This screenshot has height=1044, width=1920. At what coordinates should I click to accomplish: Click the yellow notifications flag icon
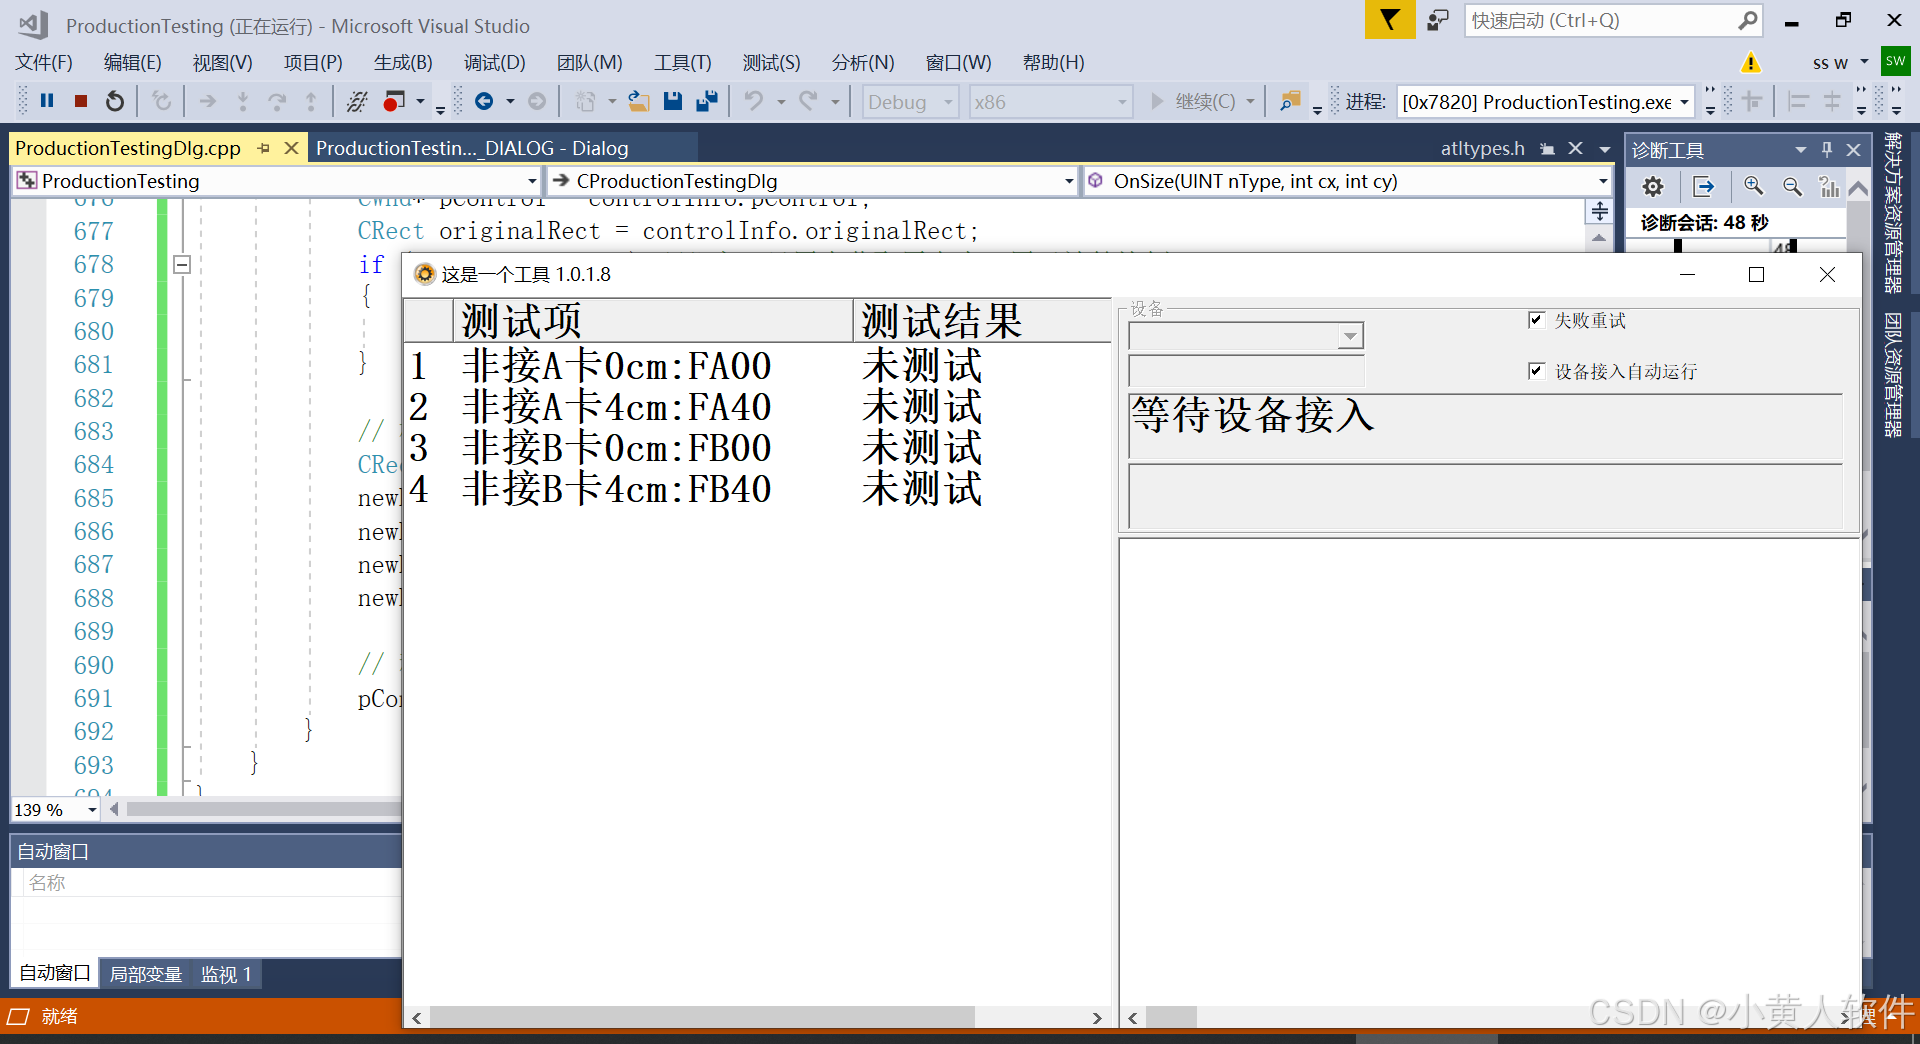click(x=1390, y=20)
